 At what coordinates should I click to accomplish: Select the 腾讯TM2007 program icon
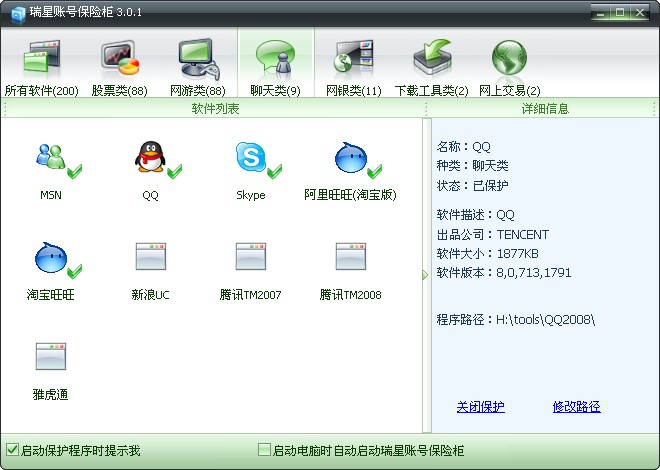pyautogui.click(x=251, y=256)
